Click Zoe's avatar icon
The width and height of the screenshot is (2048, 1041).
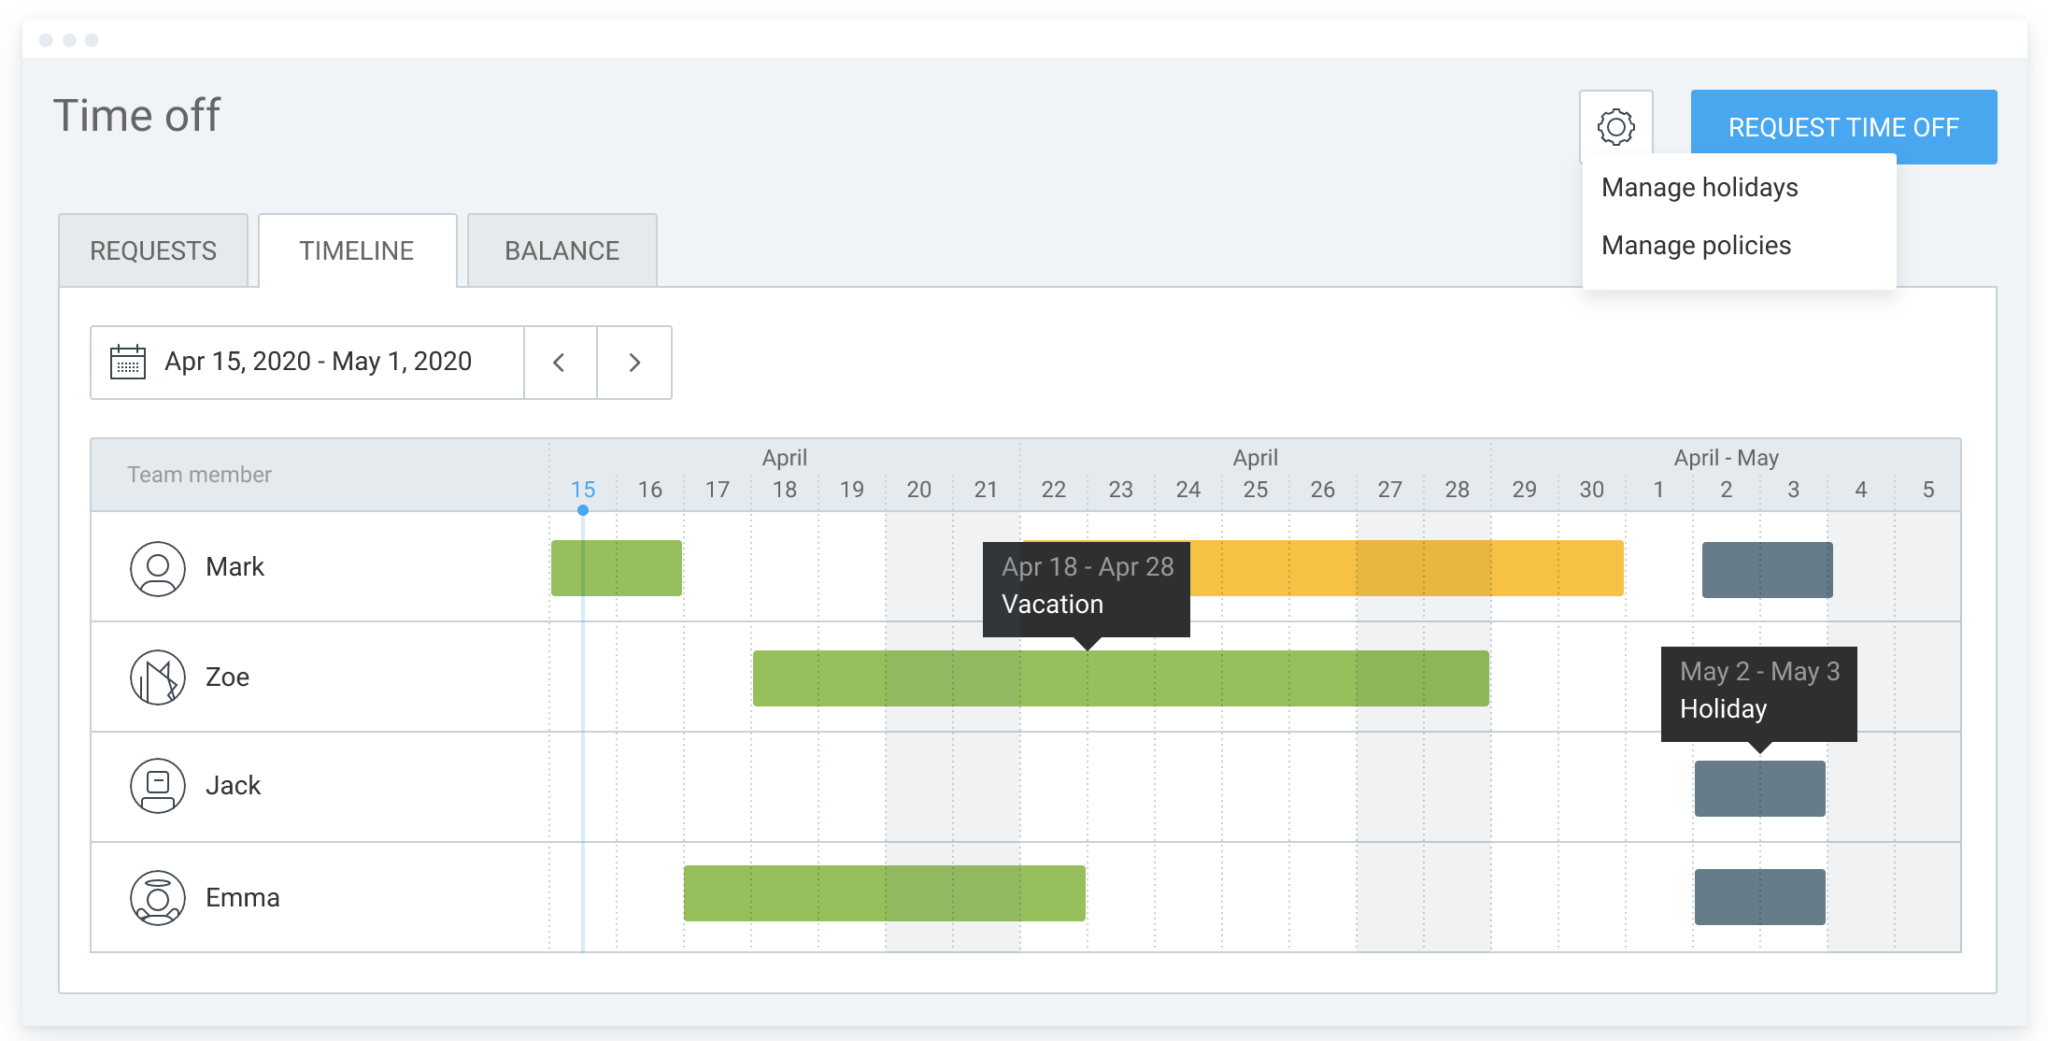pos(158,677)
